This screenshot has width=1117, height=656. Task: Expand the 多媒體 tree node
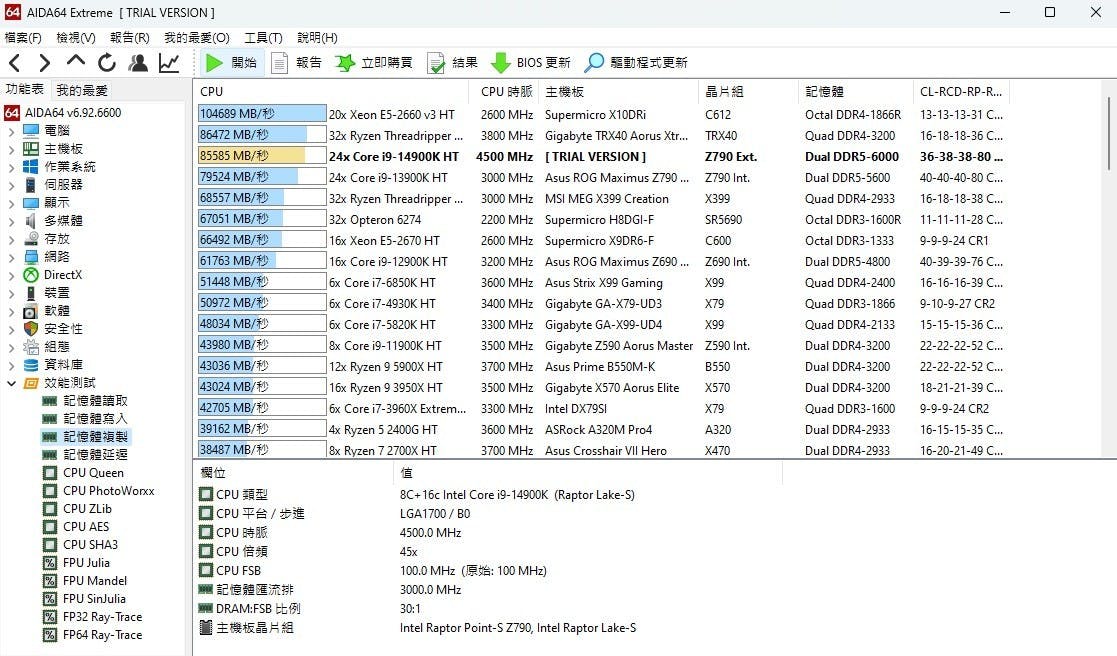click(x=11, y=221)
